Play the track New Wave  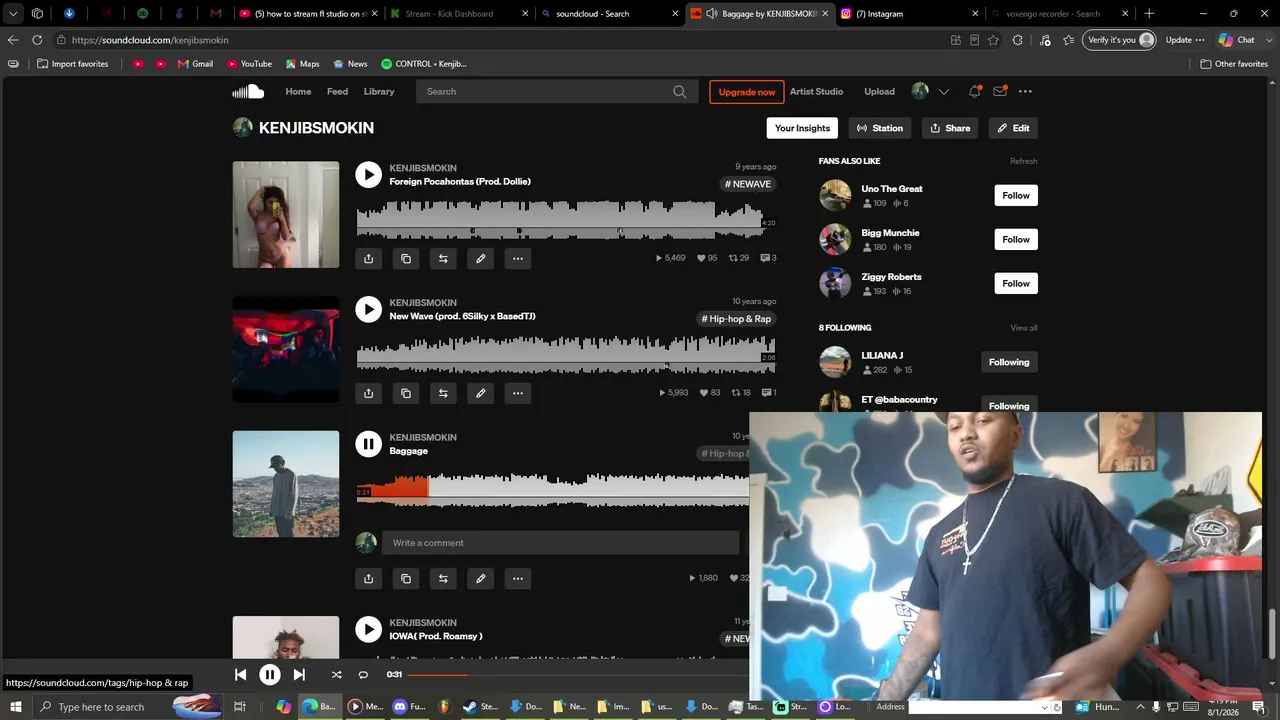tap(368, 309)
